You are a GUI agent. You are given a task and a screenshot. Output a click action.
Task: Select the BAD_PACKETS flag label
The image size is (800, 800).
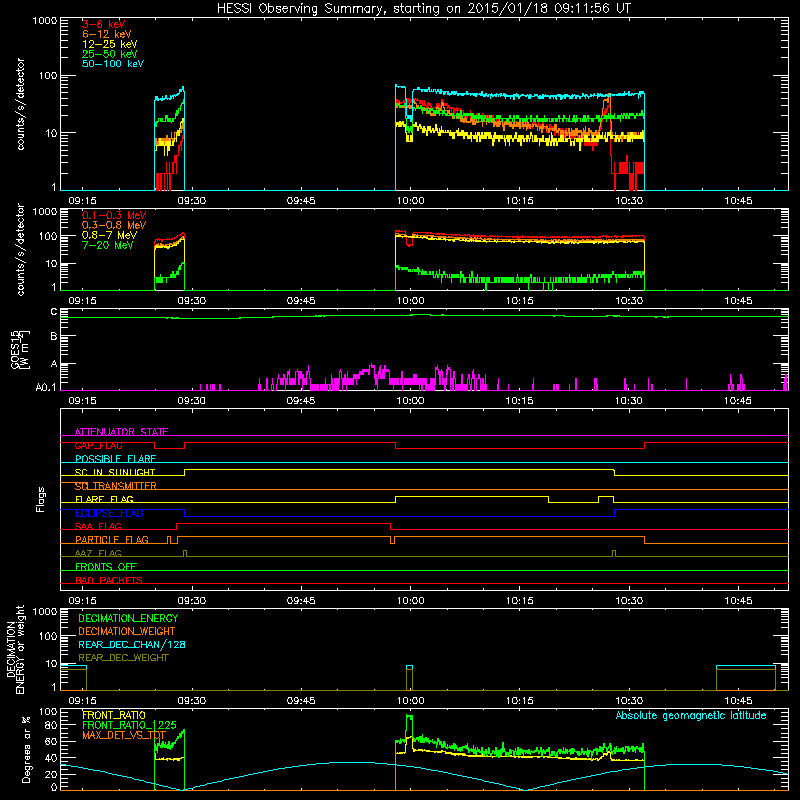[109, 580]
